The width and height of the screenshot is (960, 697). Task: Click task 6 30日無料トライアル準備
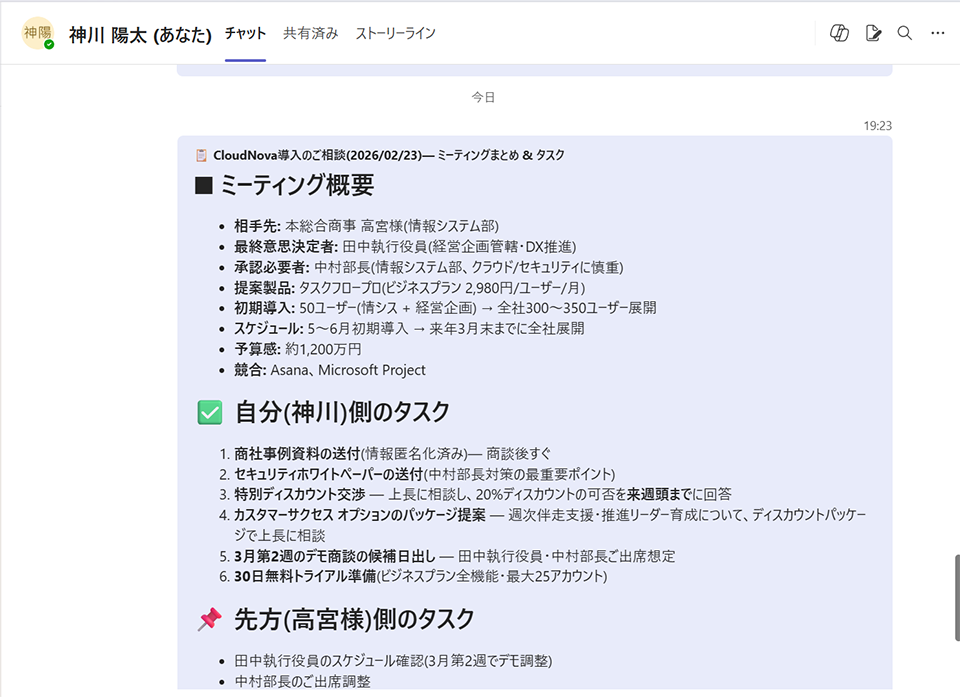click(x=421, y=576)
